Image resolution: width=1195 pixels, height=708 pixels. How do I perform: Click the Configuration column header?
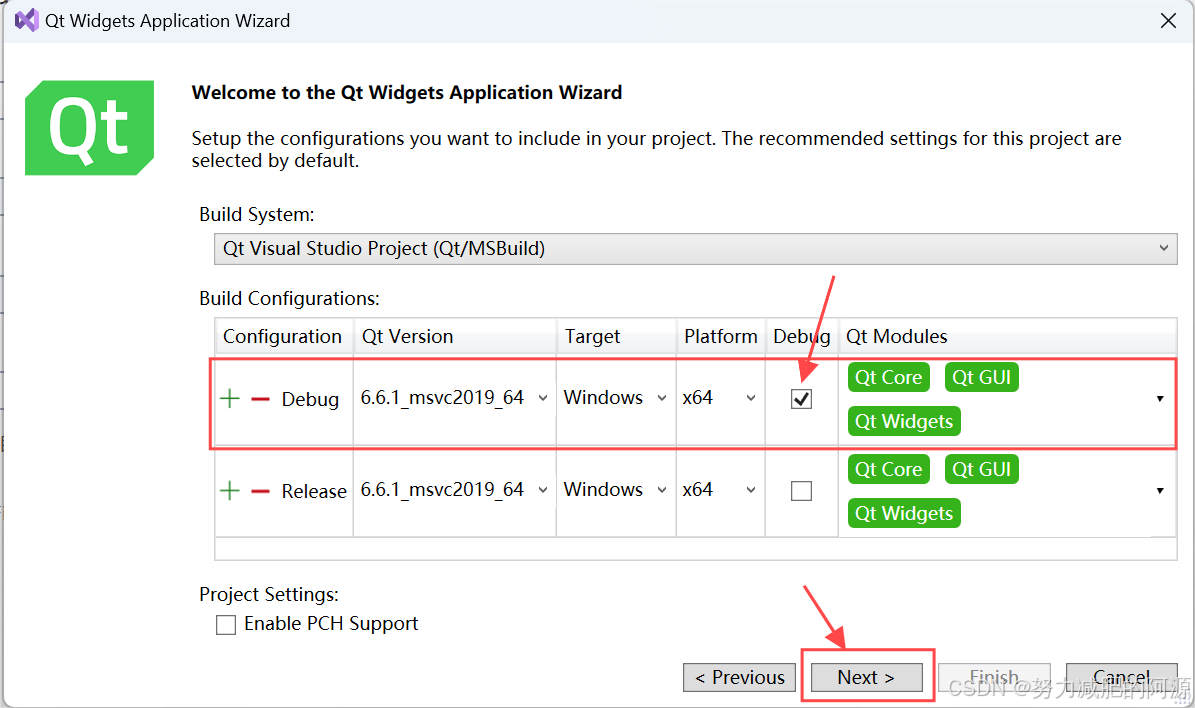click(x=284, y=337)
